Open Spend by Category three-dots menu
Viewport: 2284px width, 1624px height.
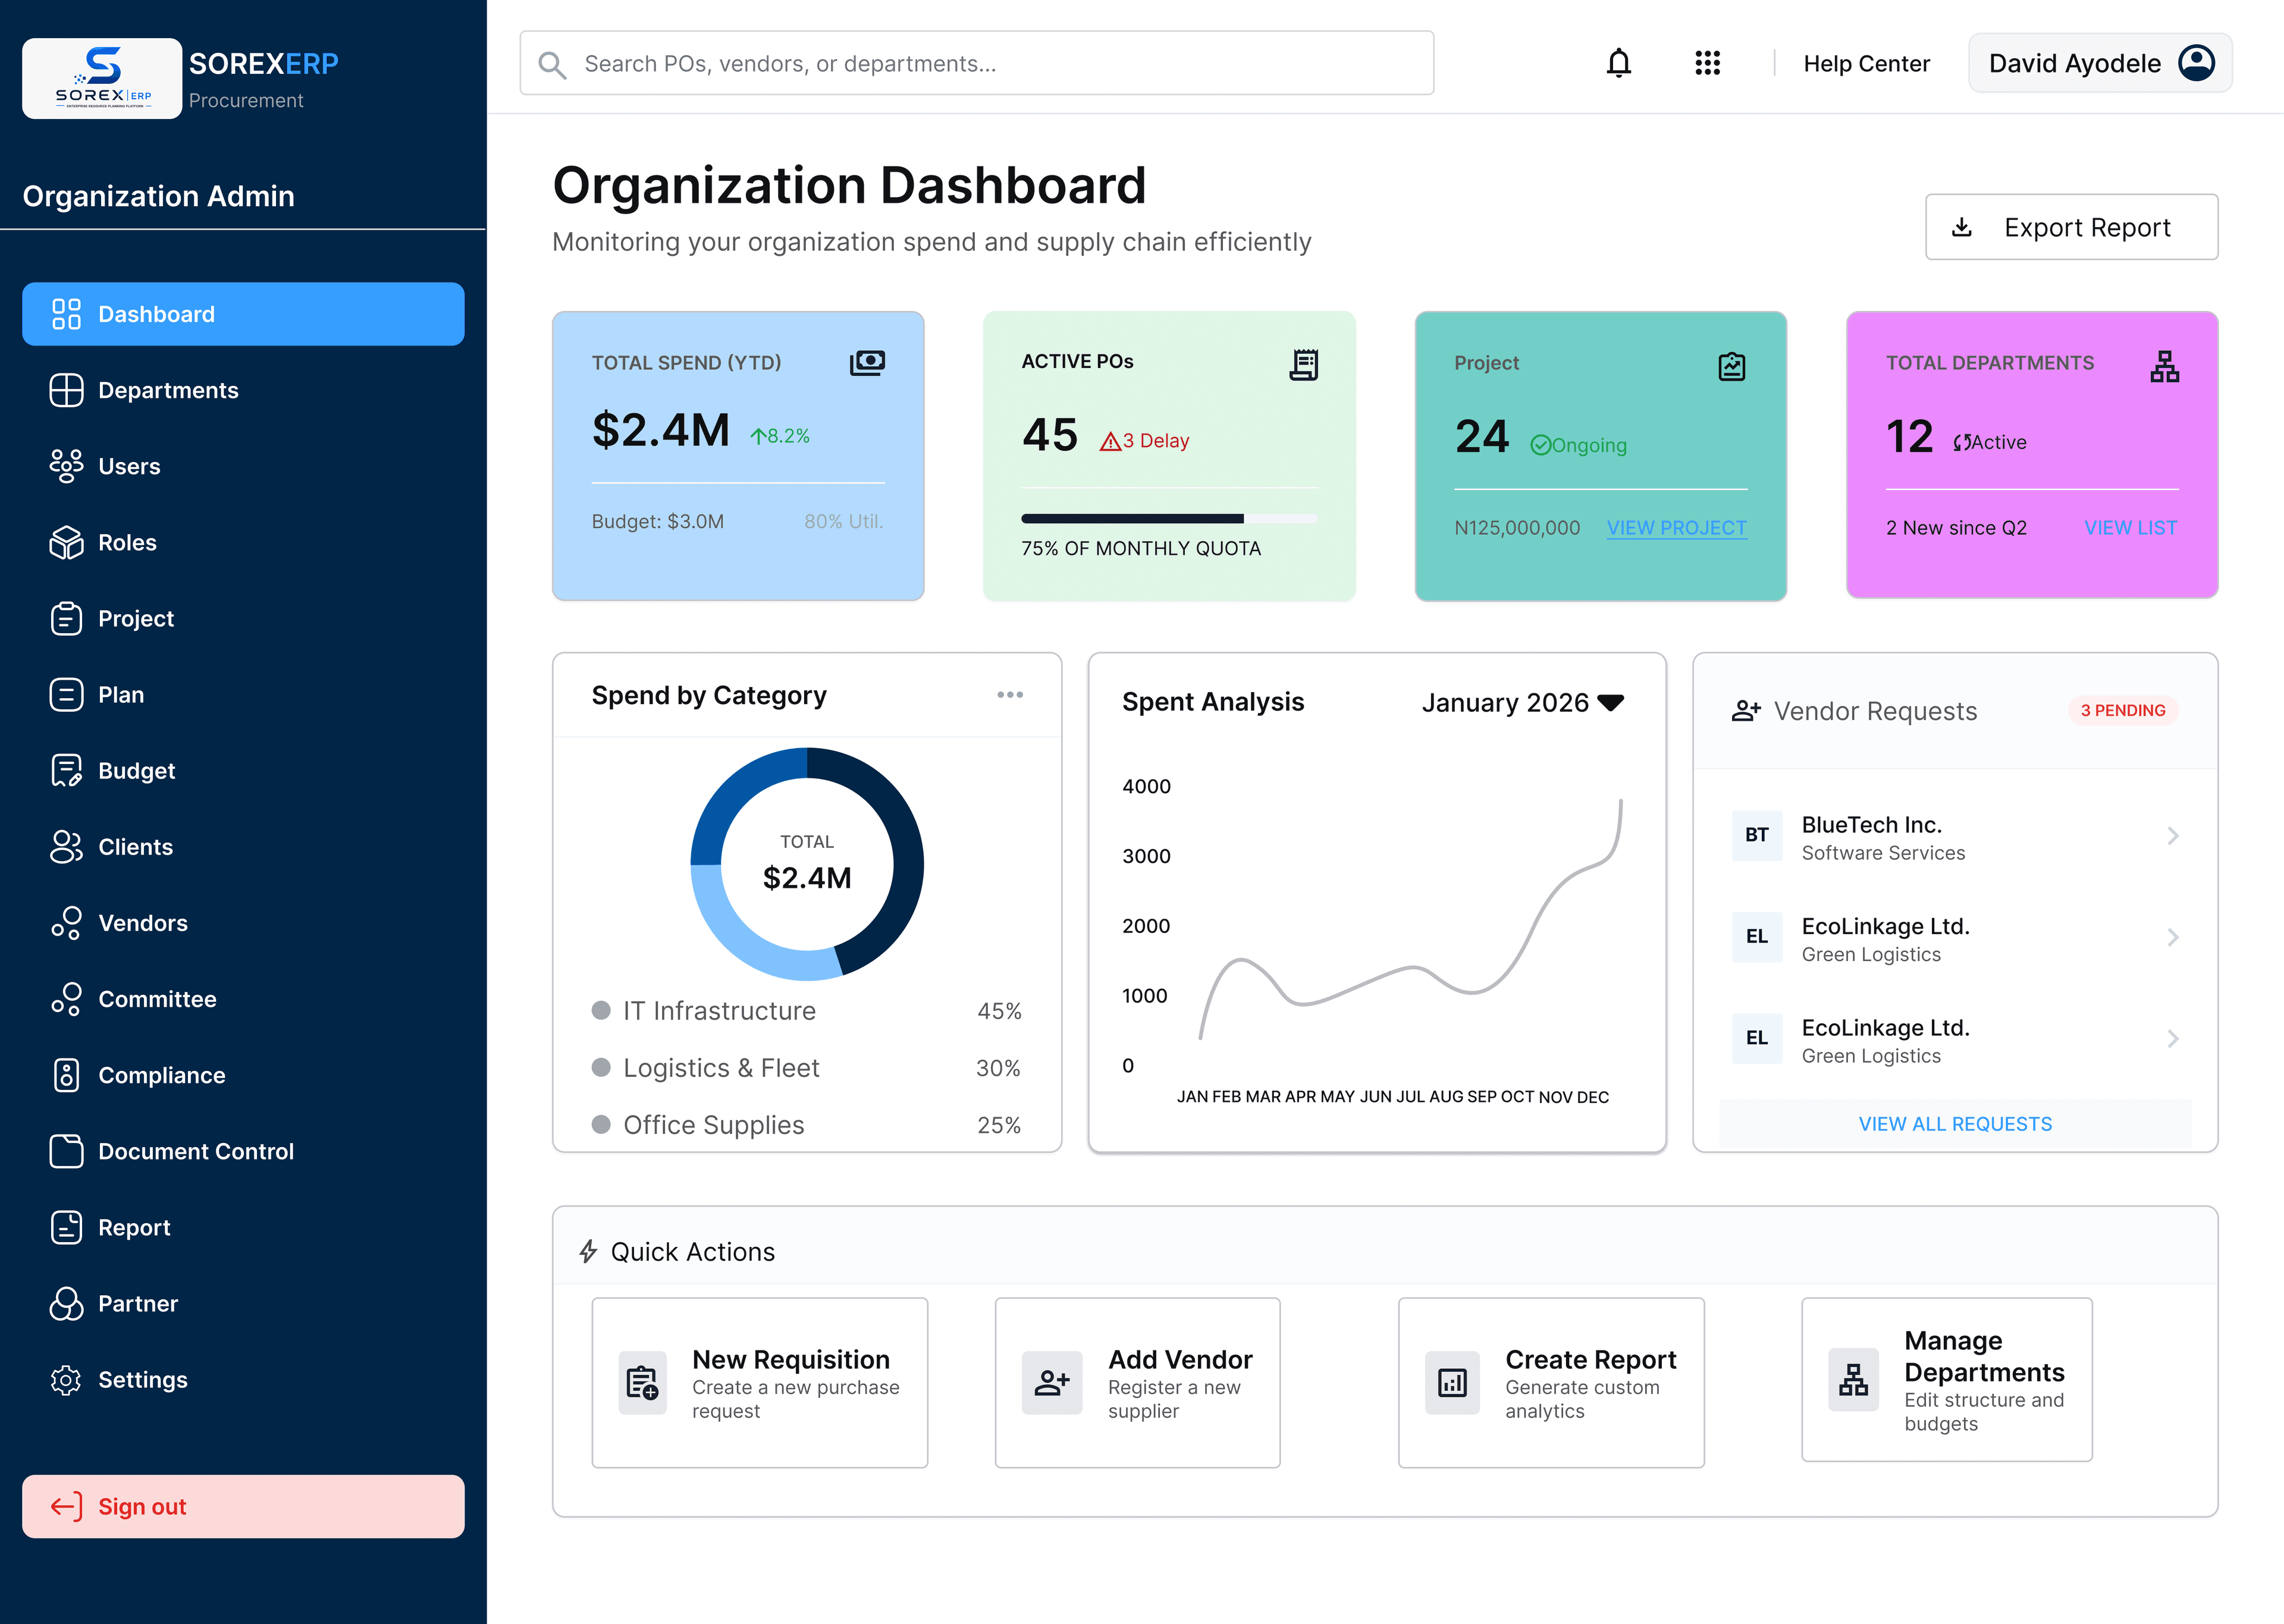(x=1009, y=695)
